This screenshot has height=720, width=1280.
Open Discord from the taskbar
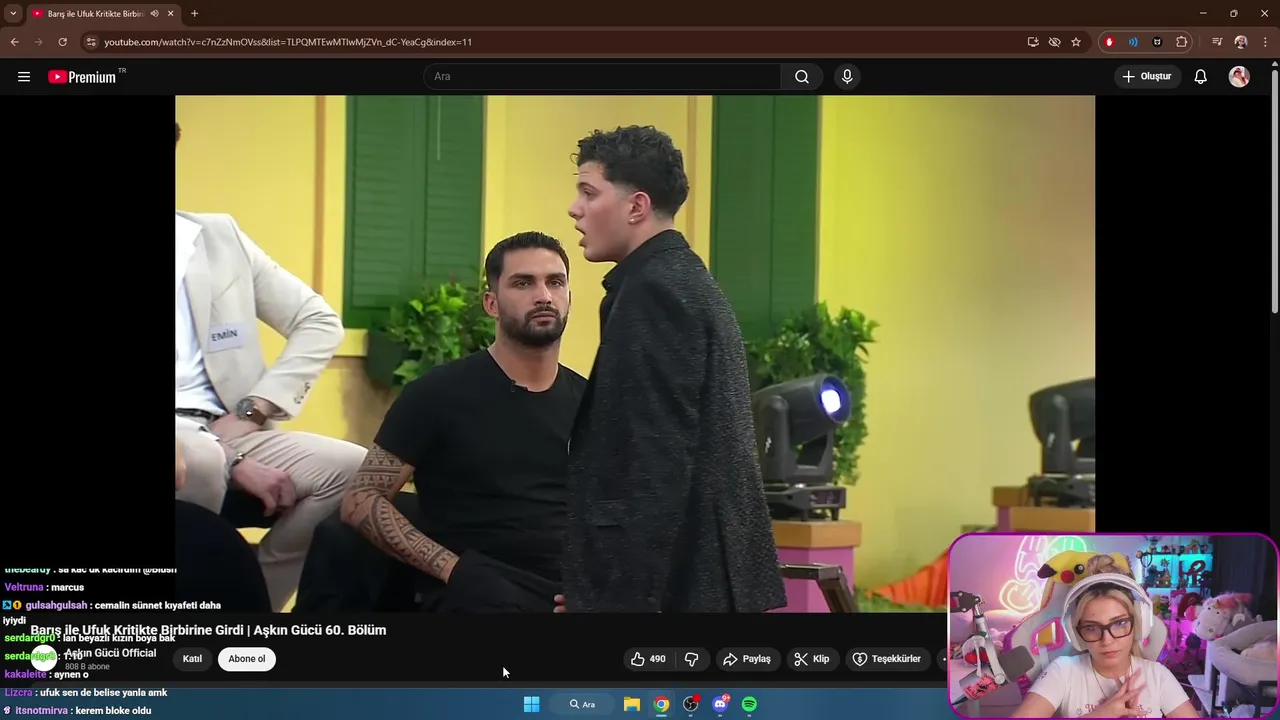click(x=720, y=704)
